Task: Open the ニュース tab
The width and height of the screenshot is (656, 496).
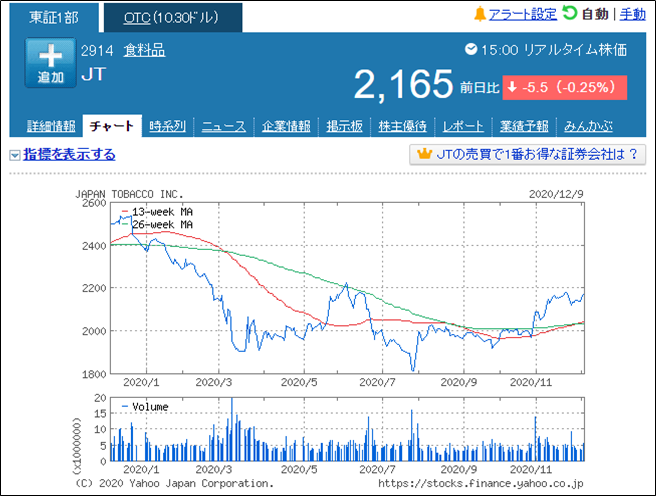Action: click(x=224, y=126)
